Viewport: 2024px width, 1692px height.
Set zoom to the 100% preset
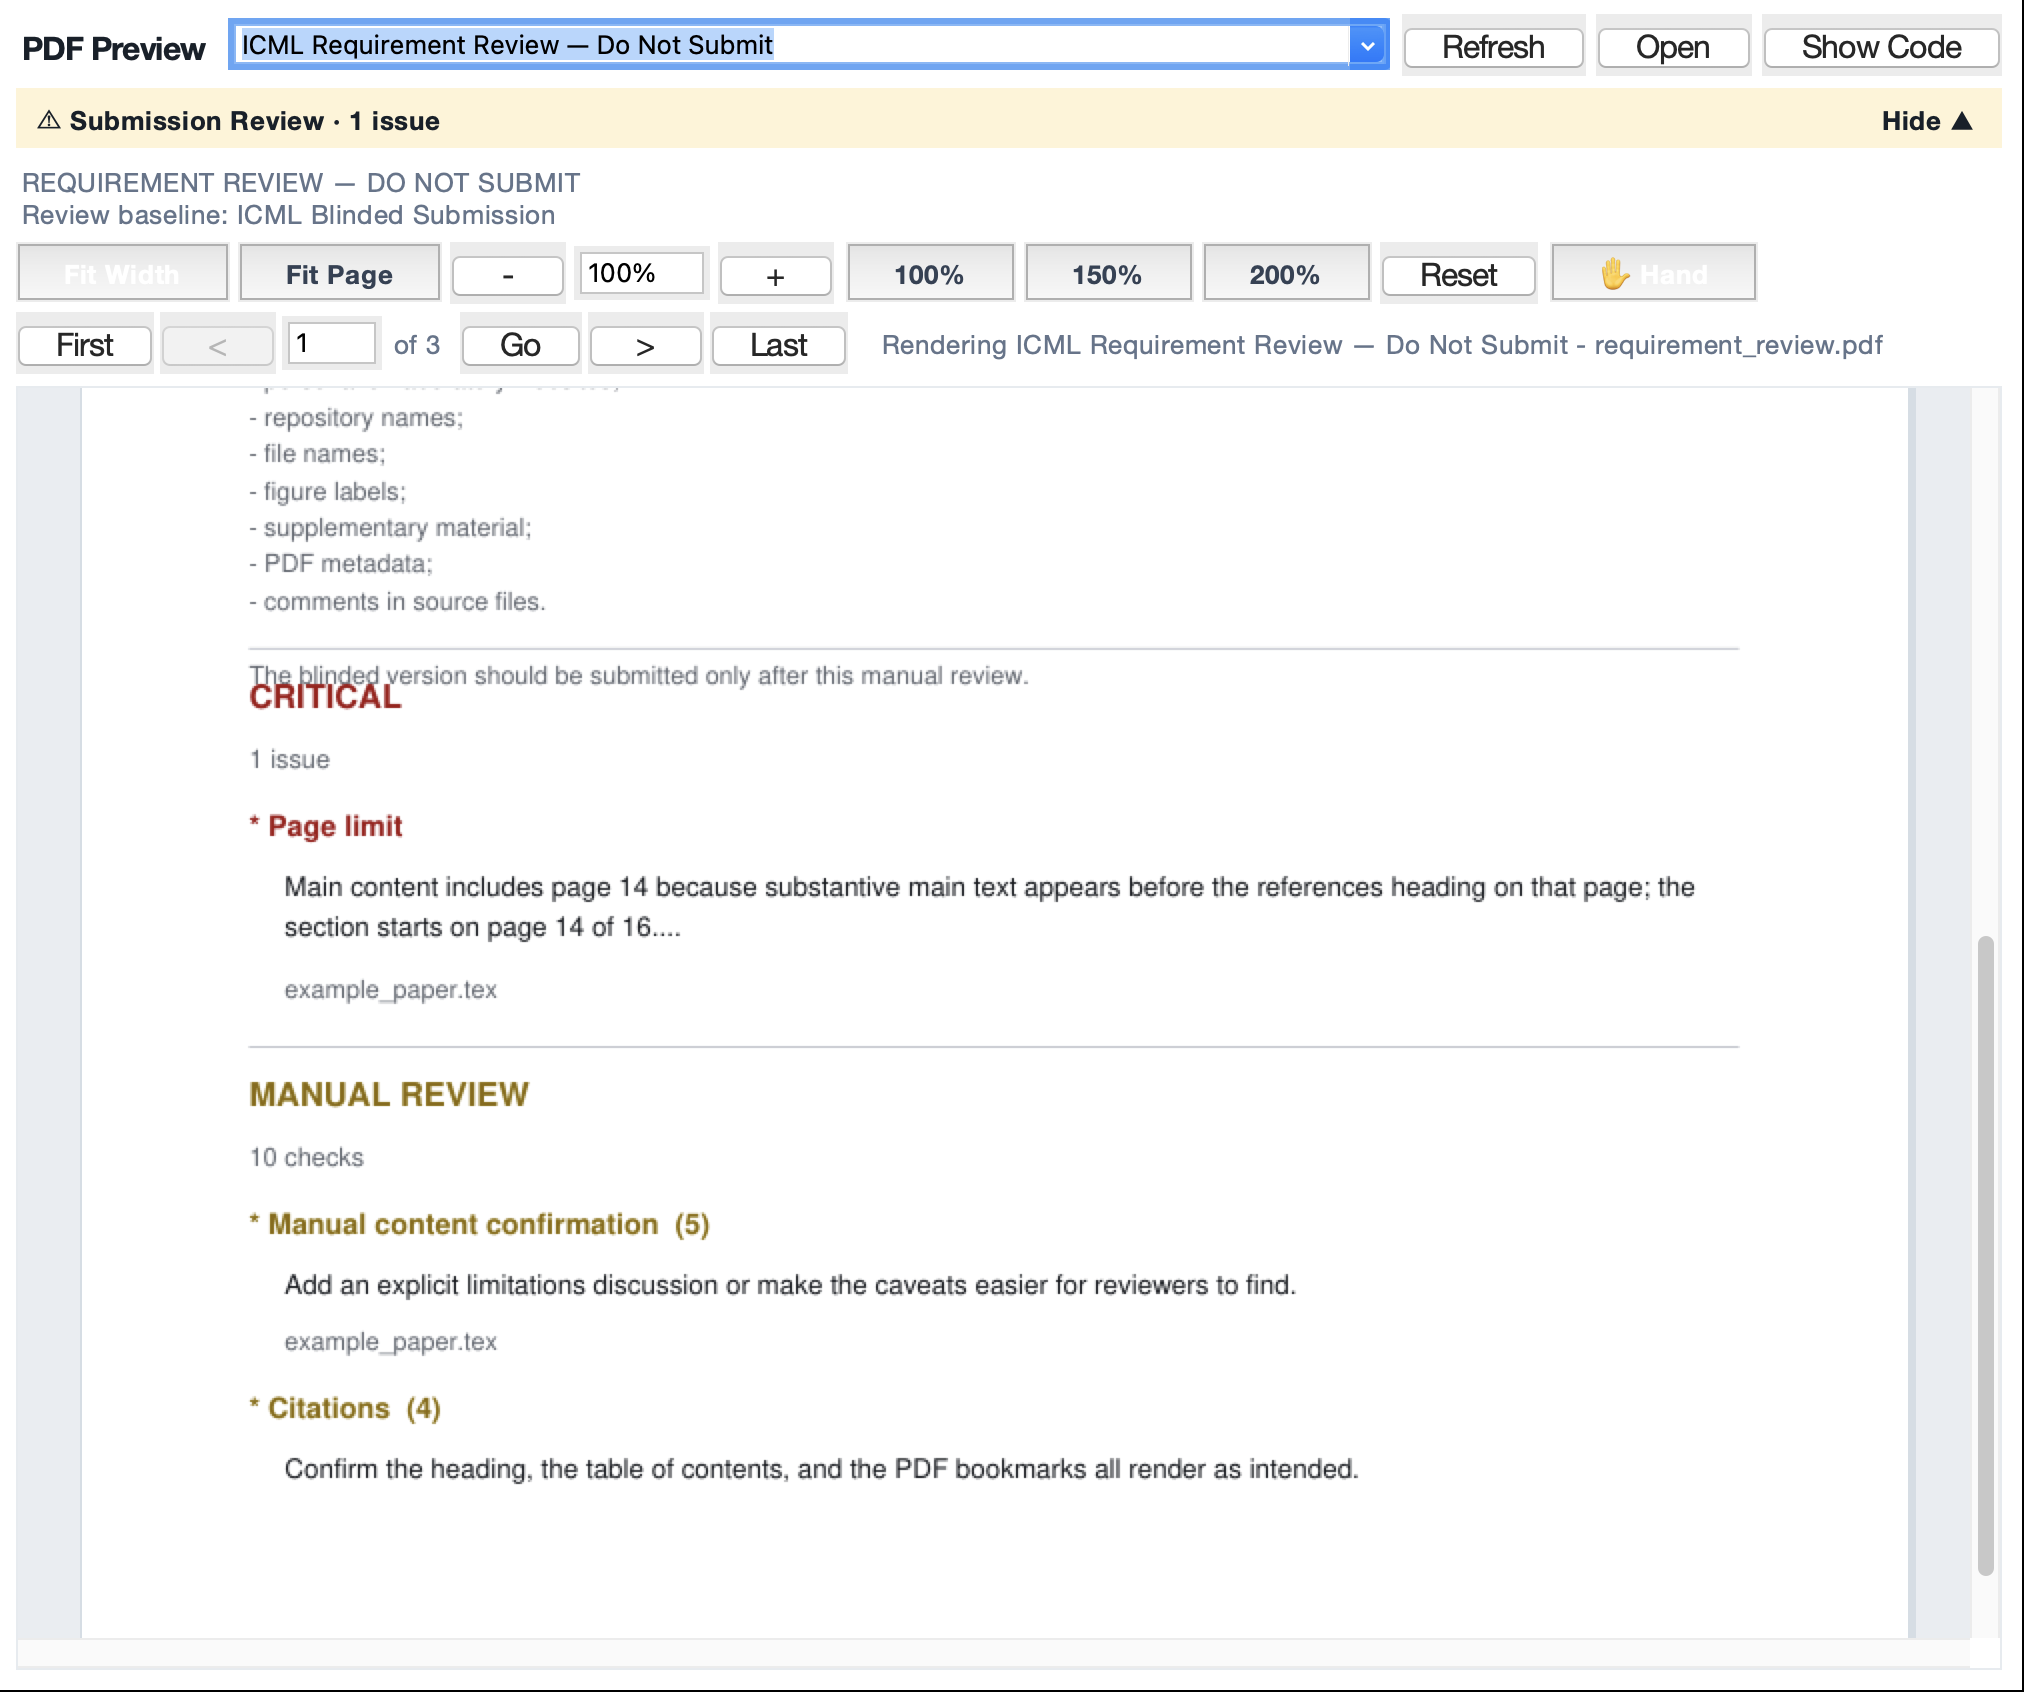click(x=929, y=274)
